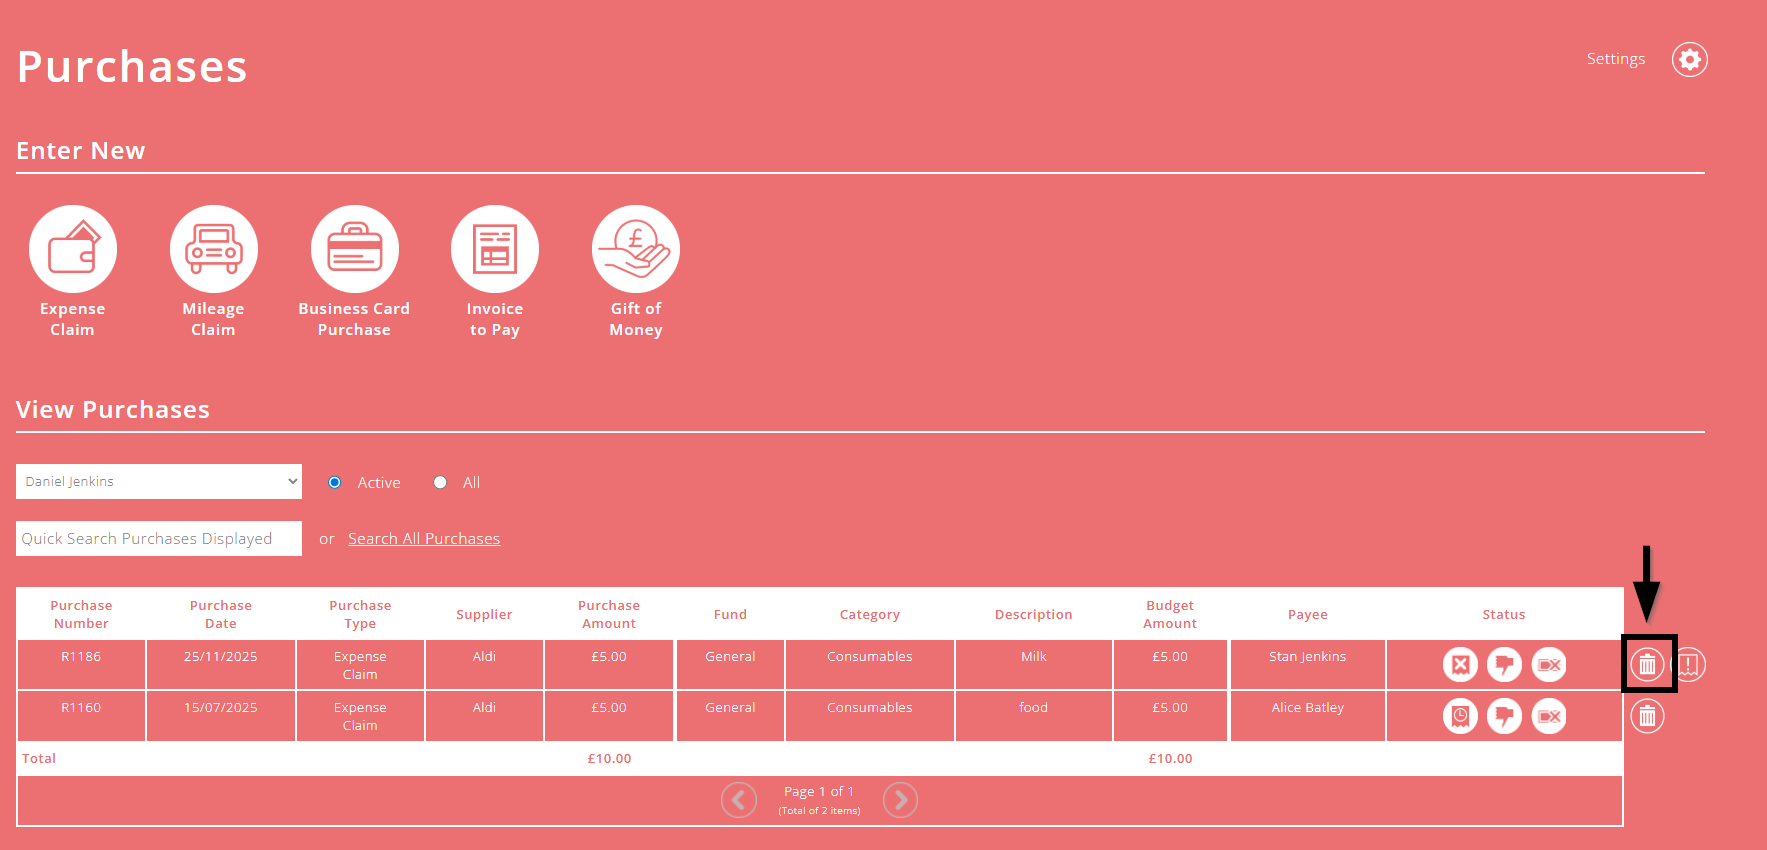Select the All radio button
This screenshot has height=850, width=1767.
pos(440,482)
